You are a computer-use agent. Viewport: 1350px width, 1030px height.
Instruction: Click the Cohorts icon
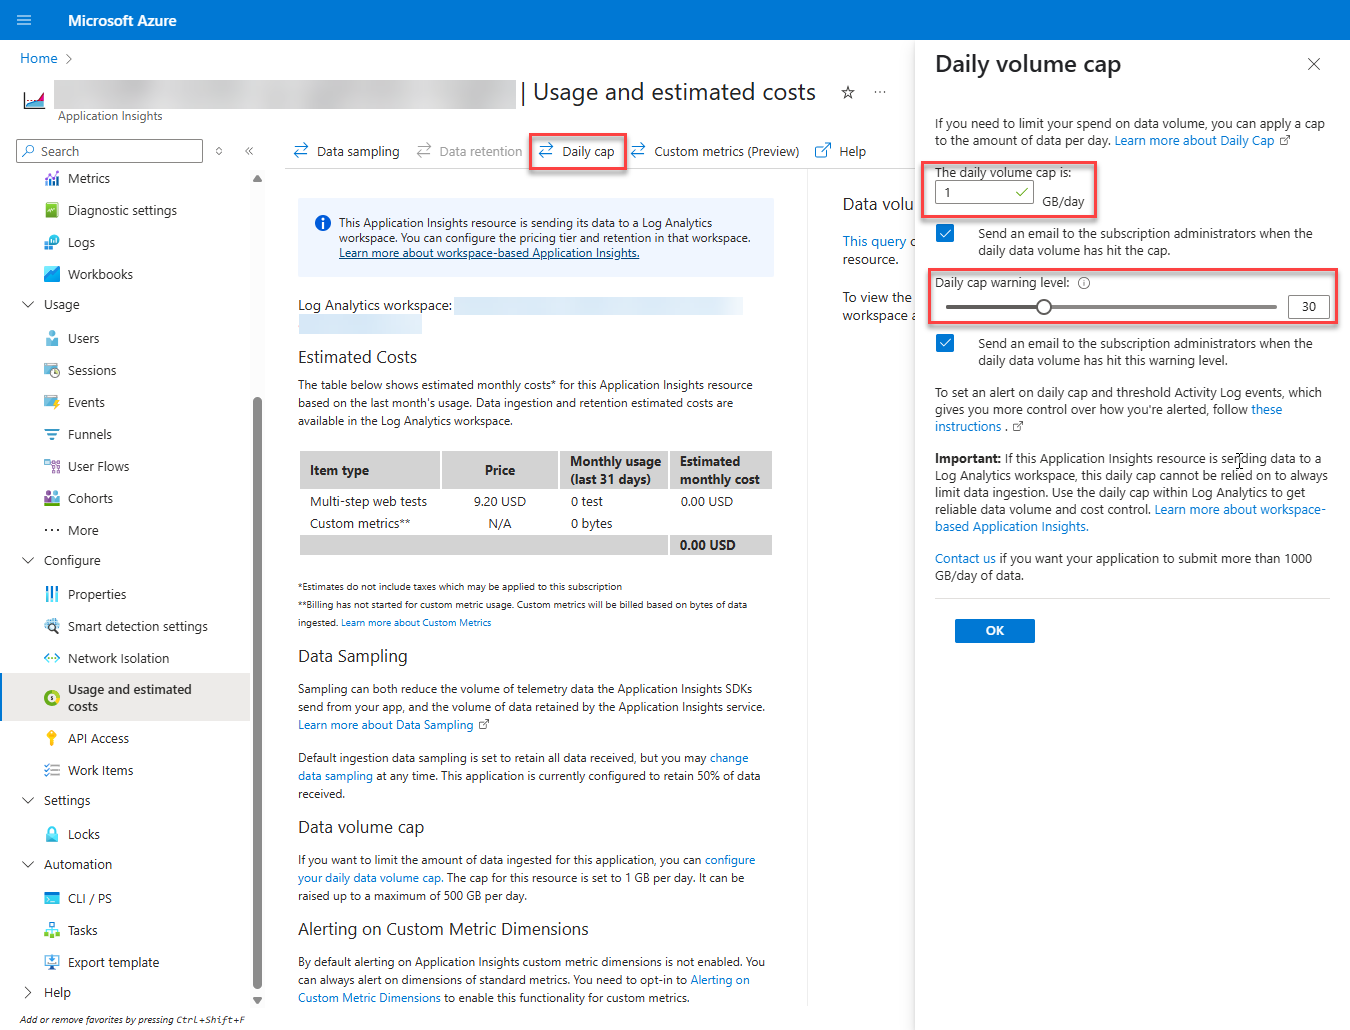[x=52, y=499]
